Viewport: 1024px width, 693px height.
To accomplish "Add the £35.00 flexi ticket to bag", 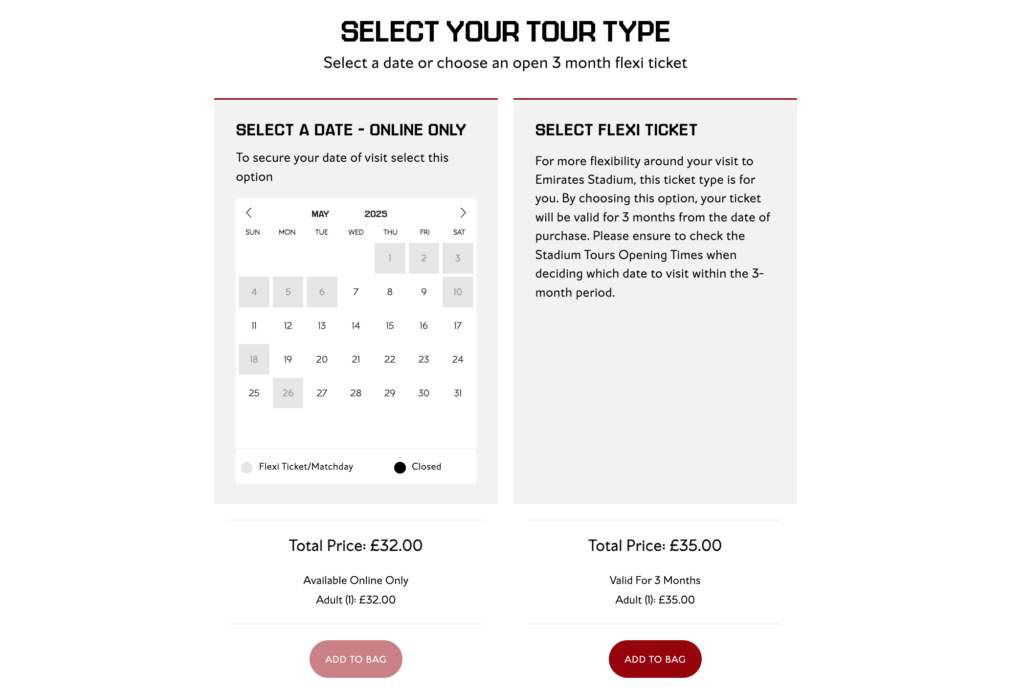I will click(655, 659).
